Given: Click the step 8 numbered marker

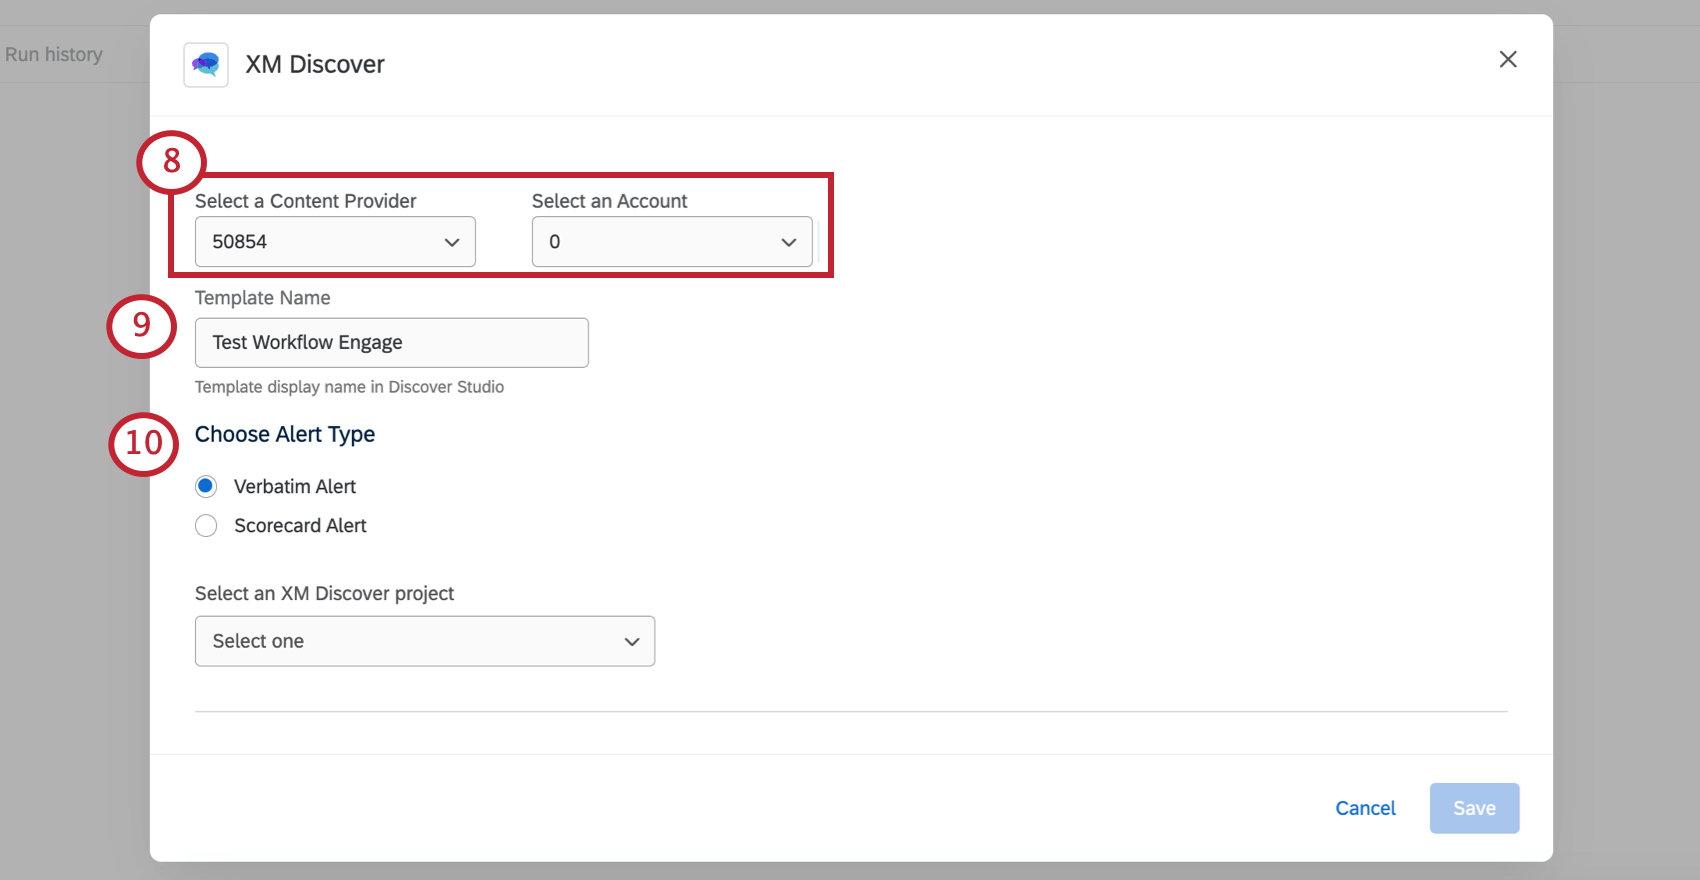Looking at the screenshot, I should pos(172,161).
